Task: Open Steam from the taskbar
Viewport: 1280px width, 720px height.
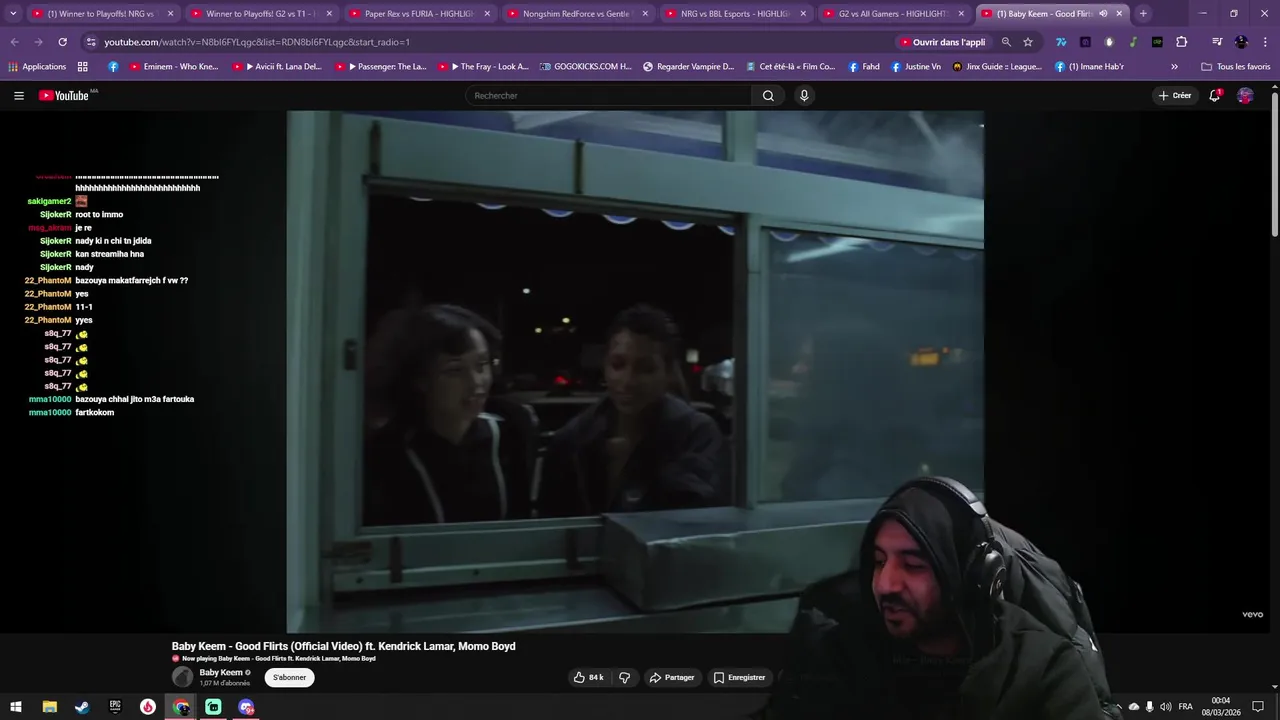Action: click(82, 707)
